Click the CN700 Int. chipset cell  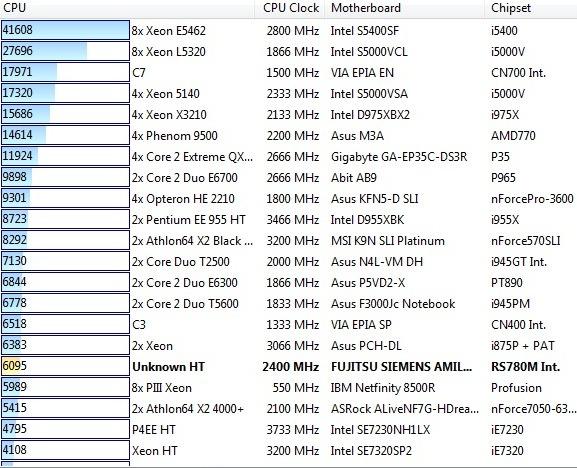pos(518,72)
